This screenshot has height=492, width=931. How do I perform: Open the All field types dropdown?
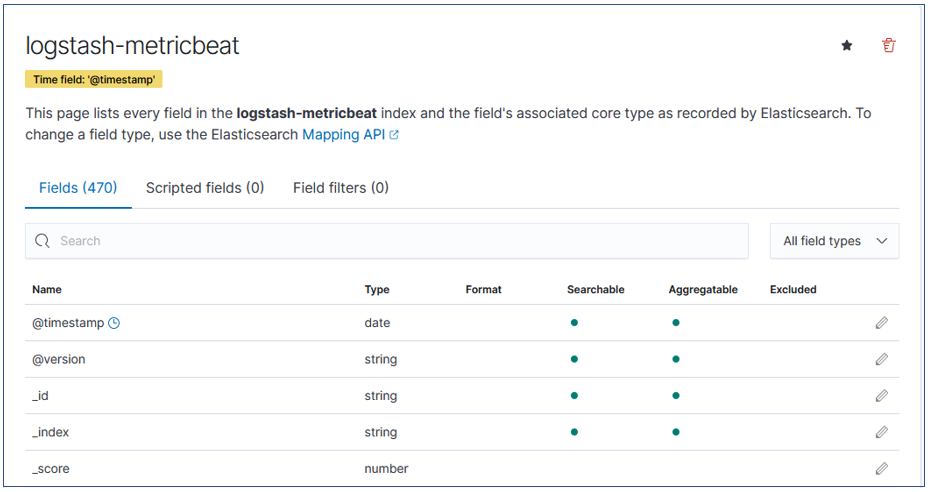point(834,241)
